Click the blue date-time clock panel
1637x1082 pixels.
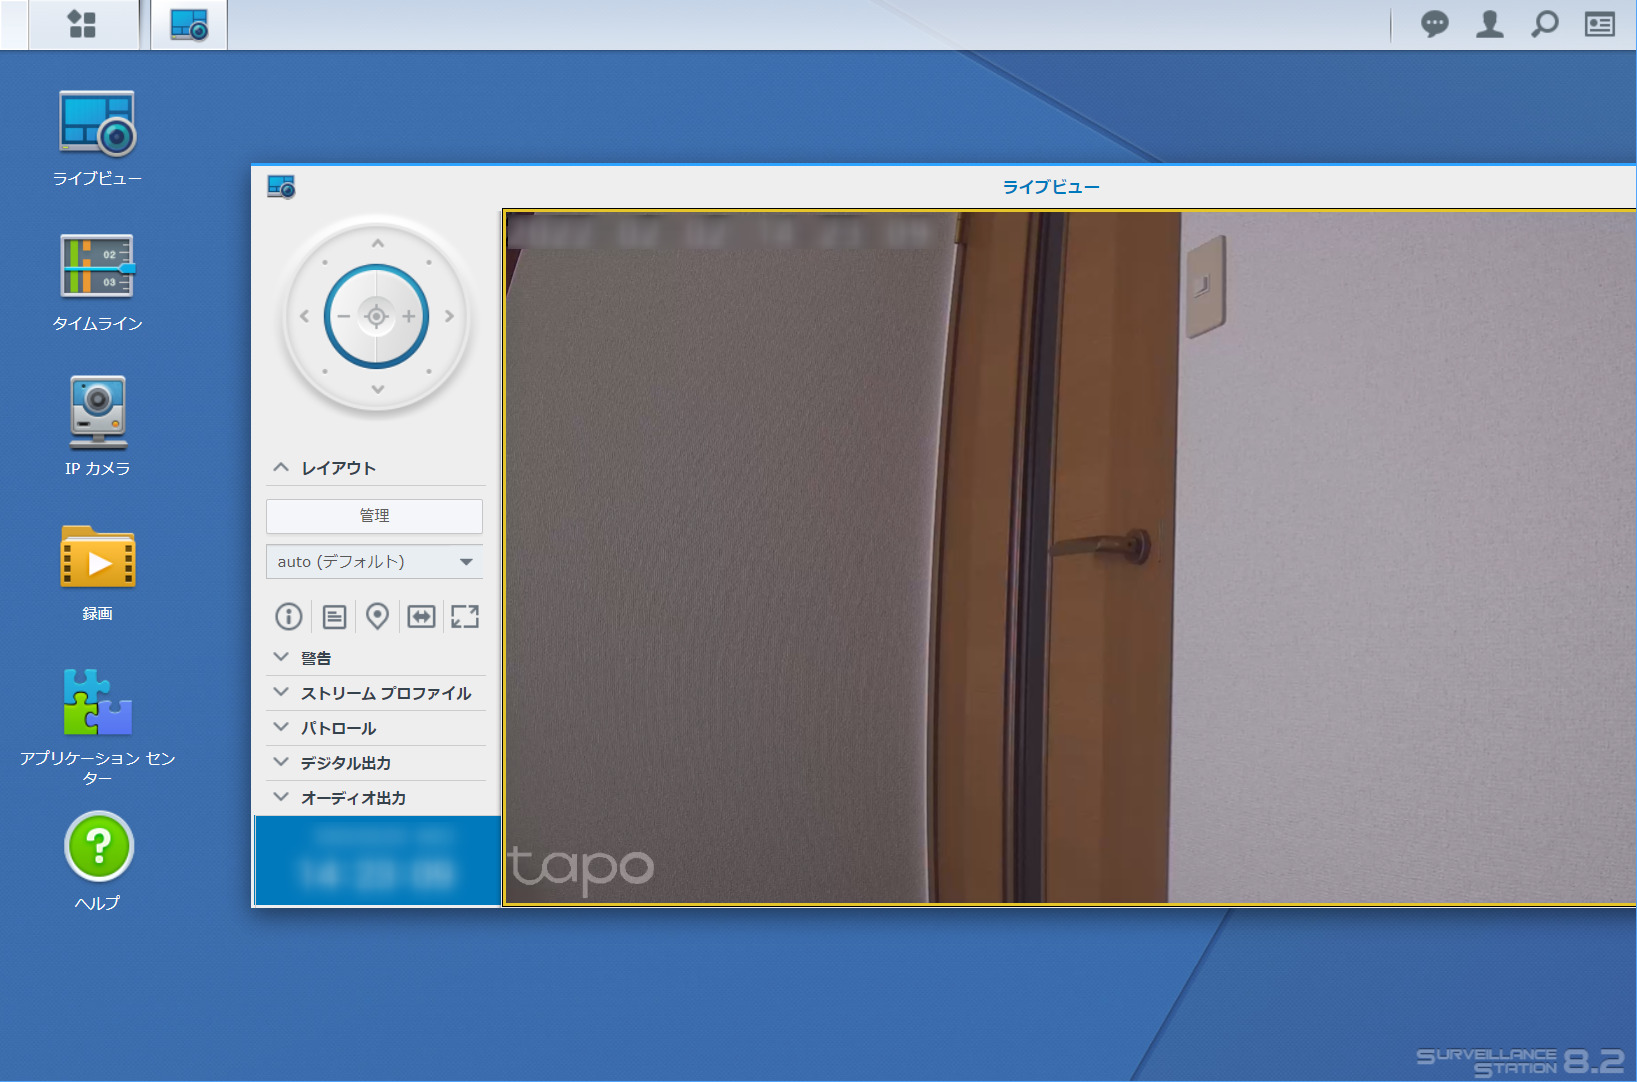(377, 861)
